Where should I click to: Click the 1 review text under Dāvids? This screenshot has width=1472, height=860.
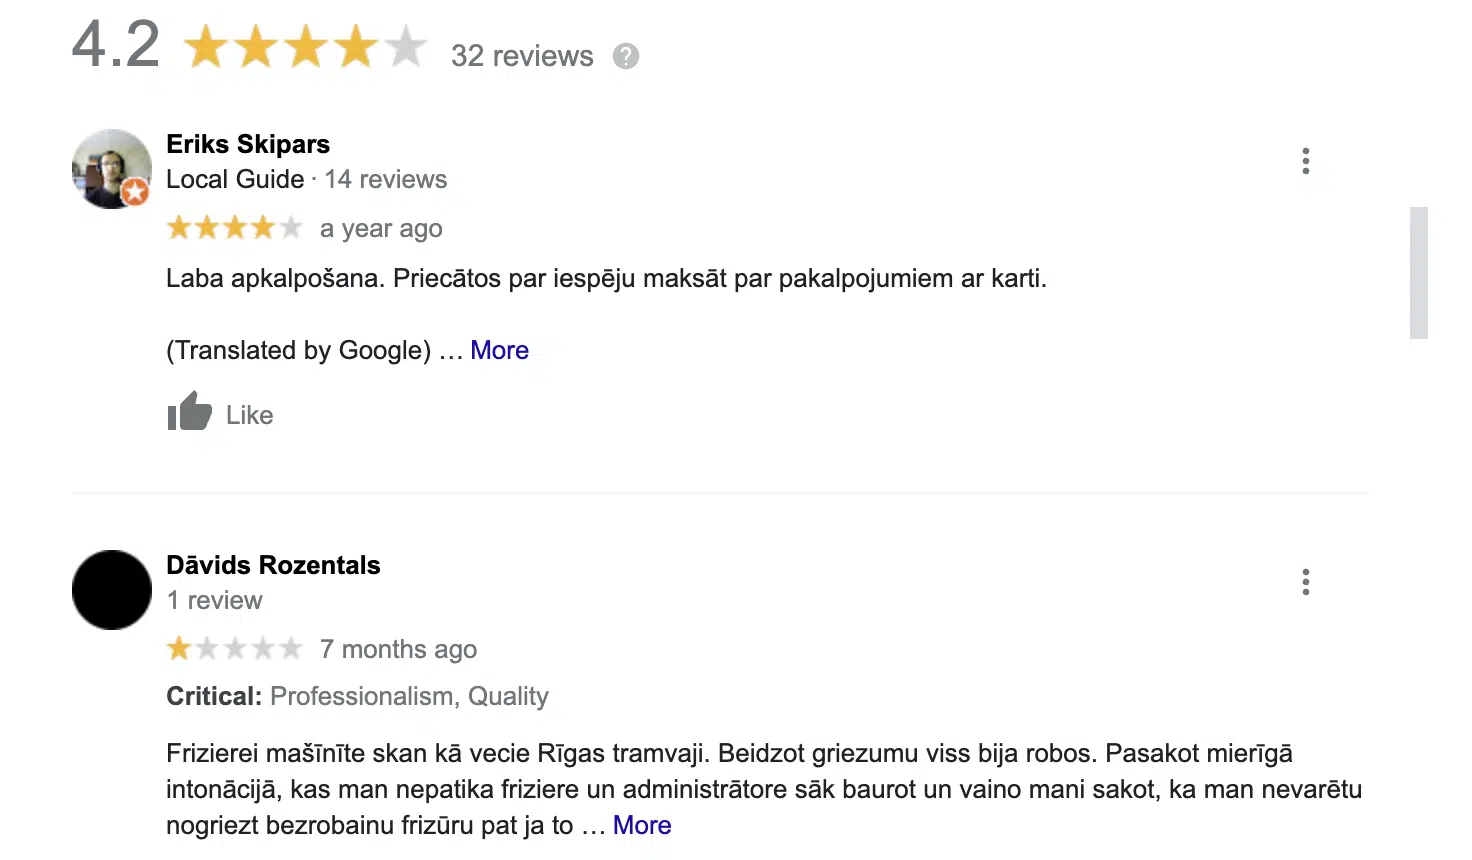coord(214,600)
